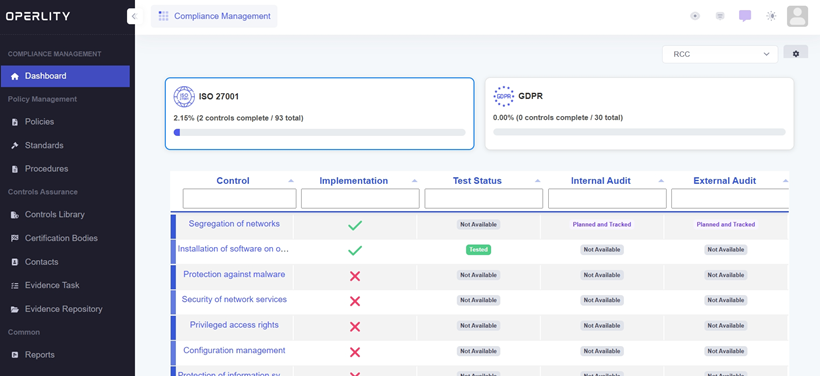Go to Dashboard in sidebar

[x=65, y=76]
